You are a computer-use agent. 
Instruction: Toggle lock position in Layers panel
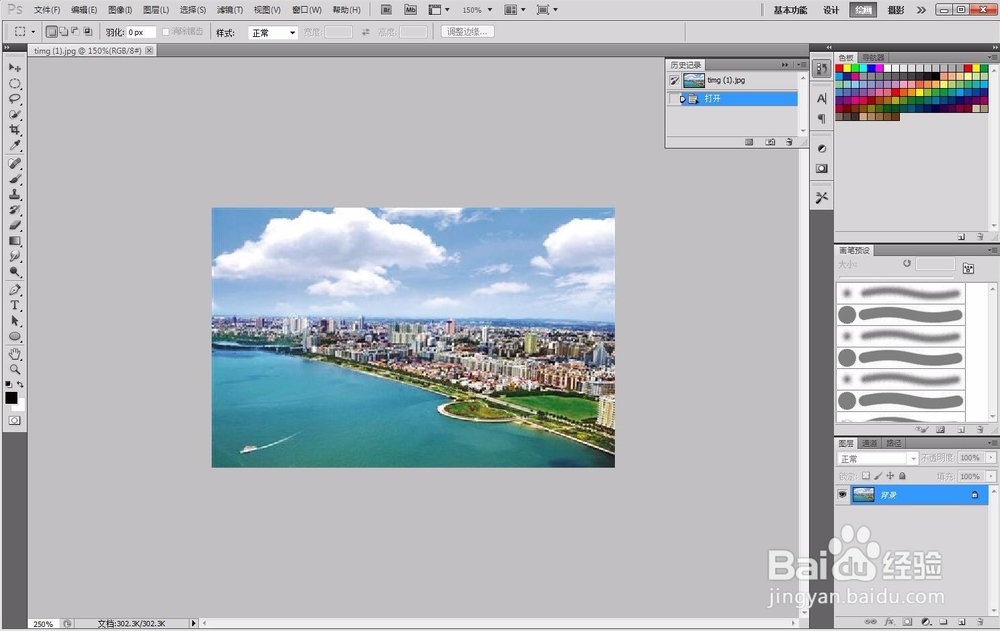coord(890,476)
